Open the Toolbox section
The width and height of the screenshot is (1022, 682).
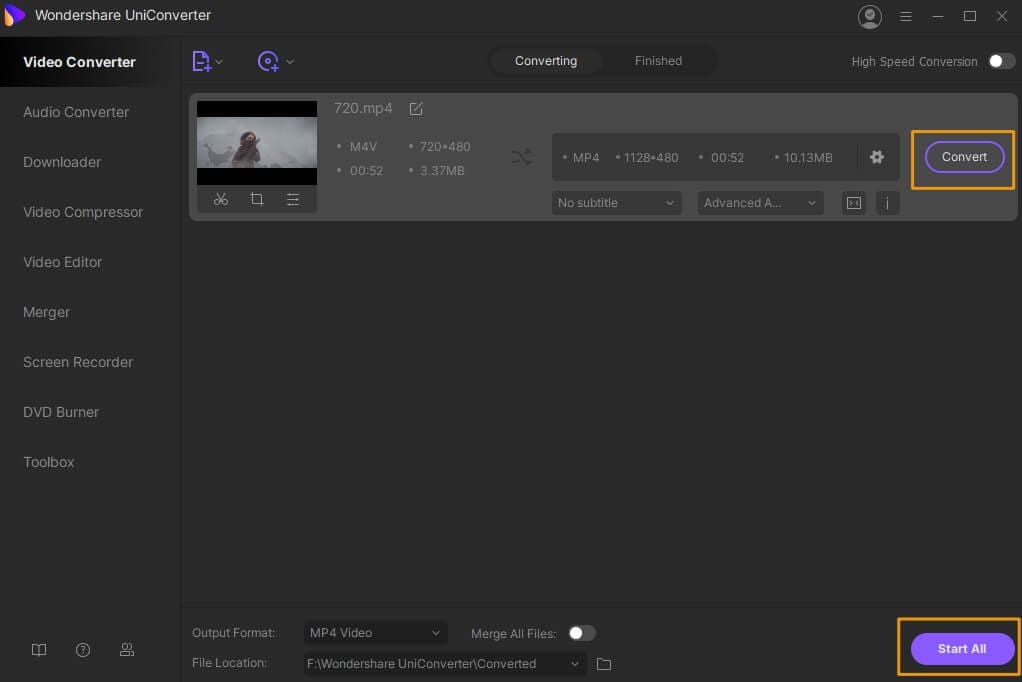(49, 462)
